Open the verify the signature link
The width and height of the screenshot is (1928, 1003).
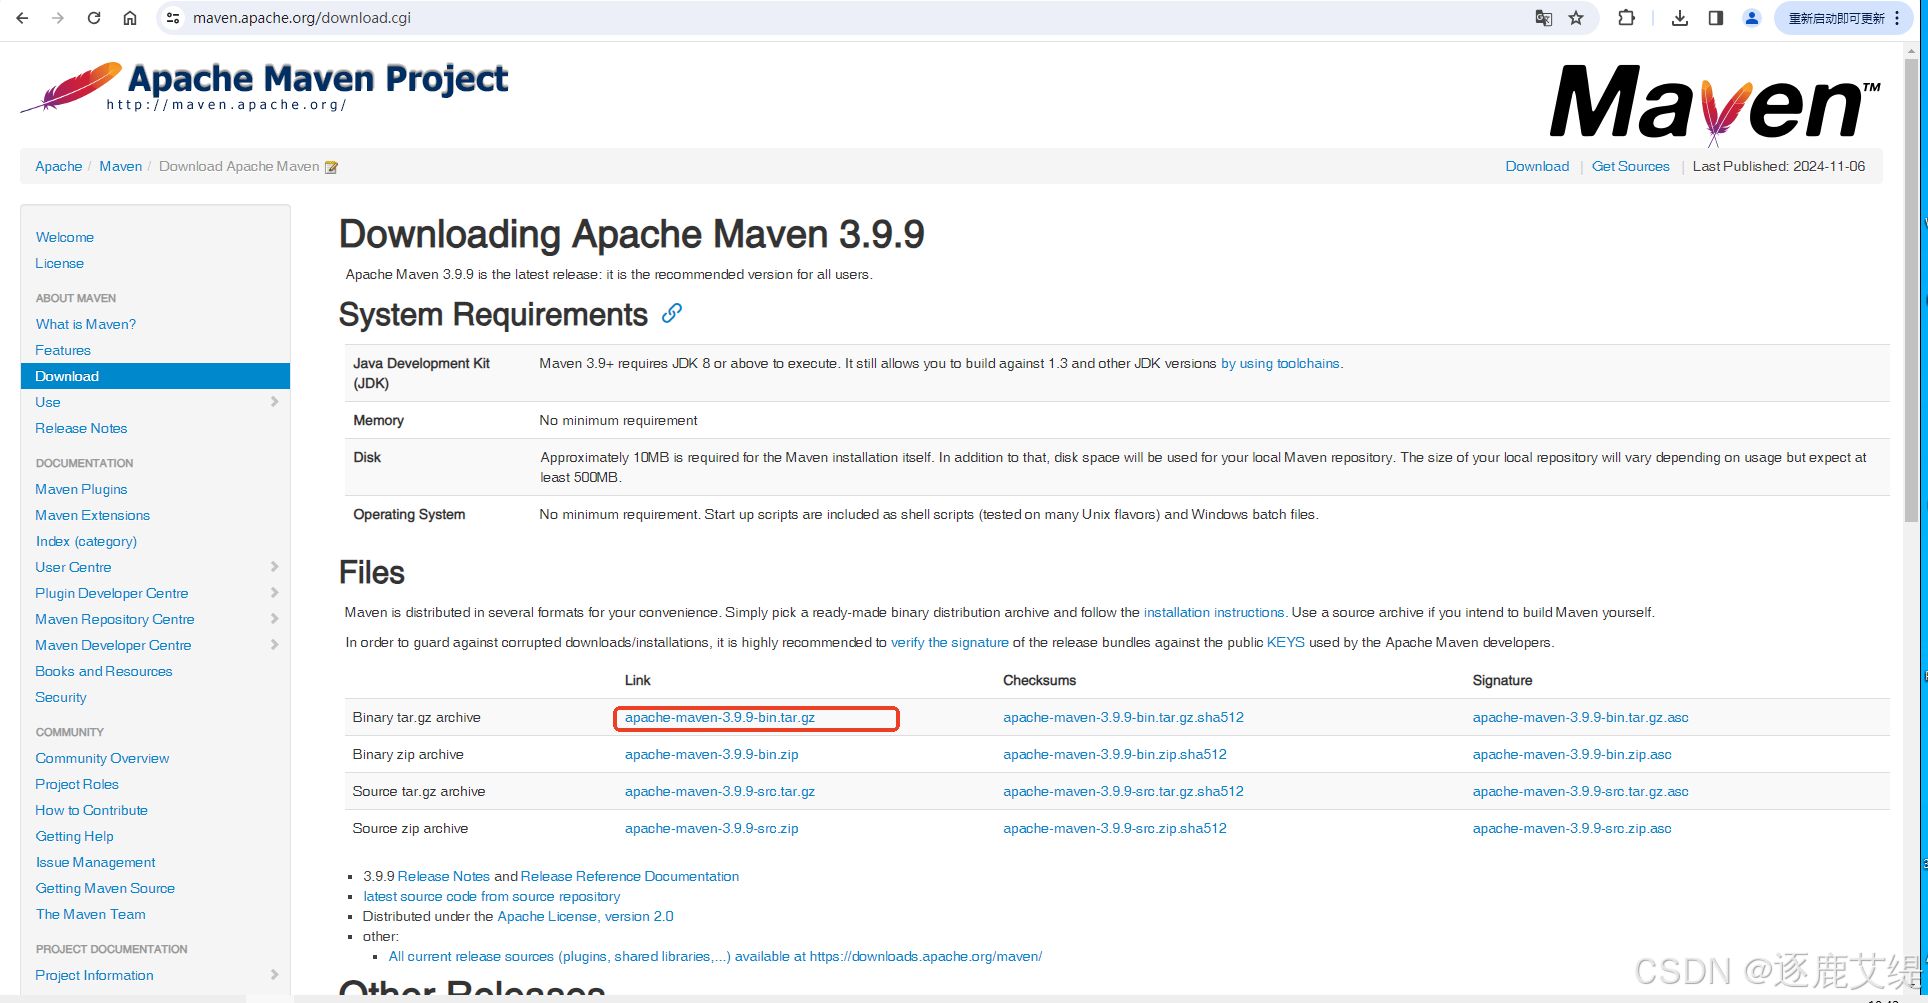click(x=950, y=643)
